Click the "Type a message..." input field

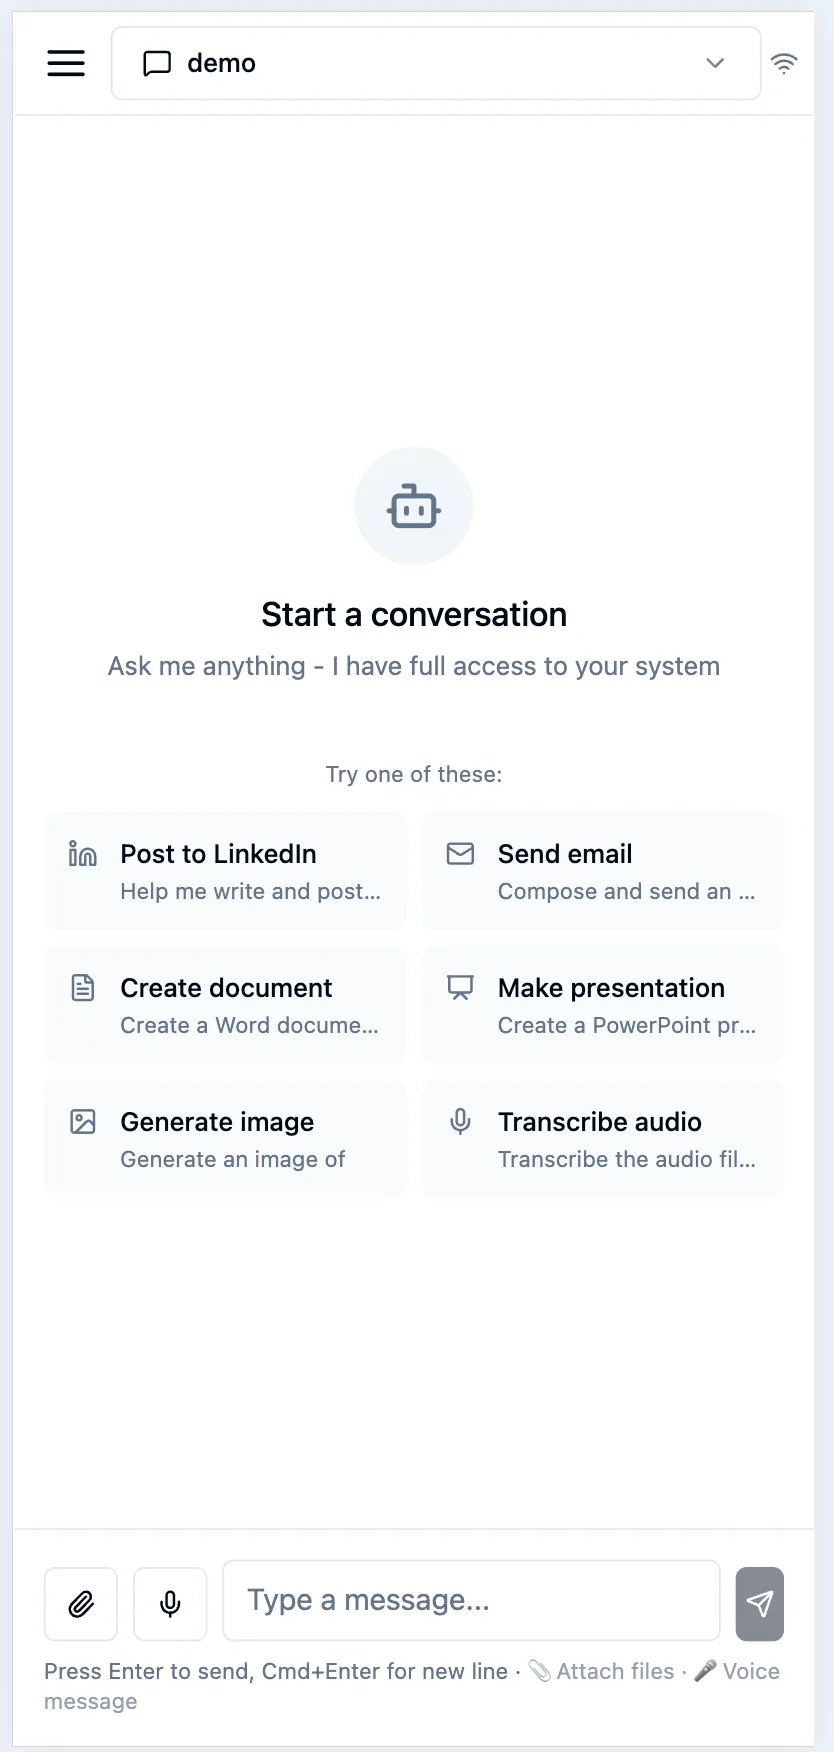coord(470,1600)
